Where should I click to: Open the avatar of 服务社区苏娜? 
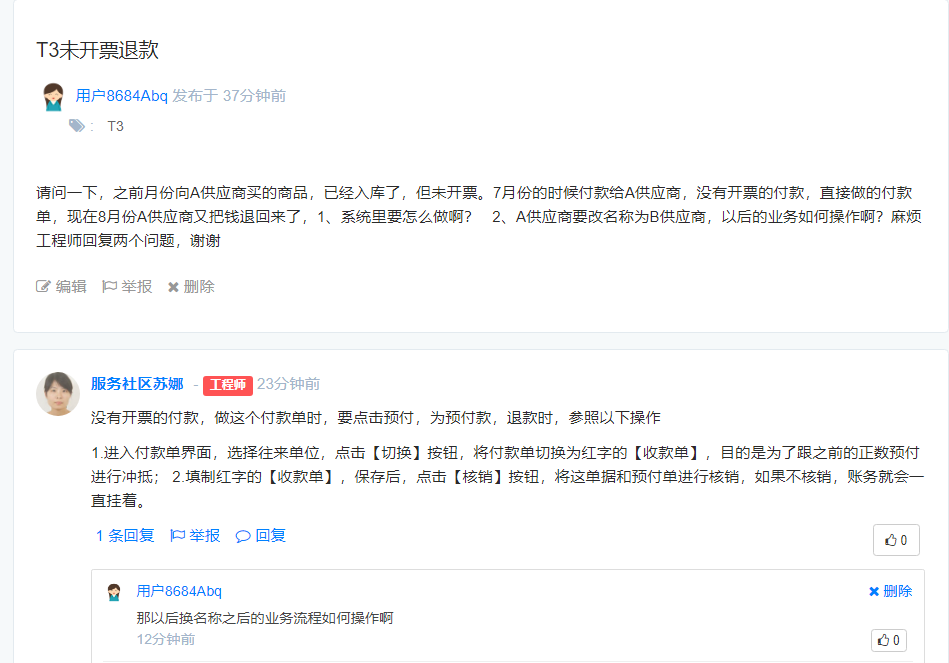(x=57, y=394)
